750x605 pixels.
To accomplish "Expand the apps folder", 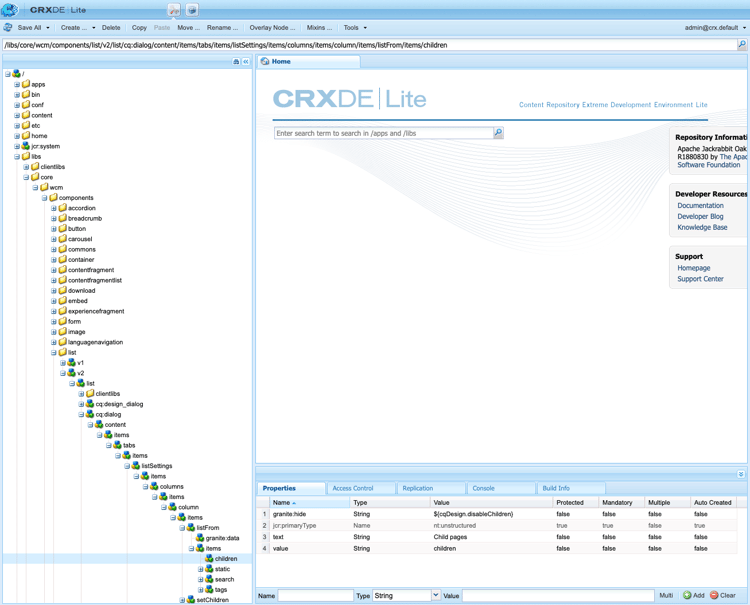I will pyautogui.click(x=17, y=84).
